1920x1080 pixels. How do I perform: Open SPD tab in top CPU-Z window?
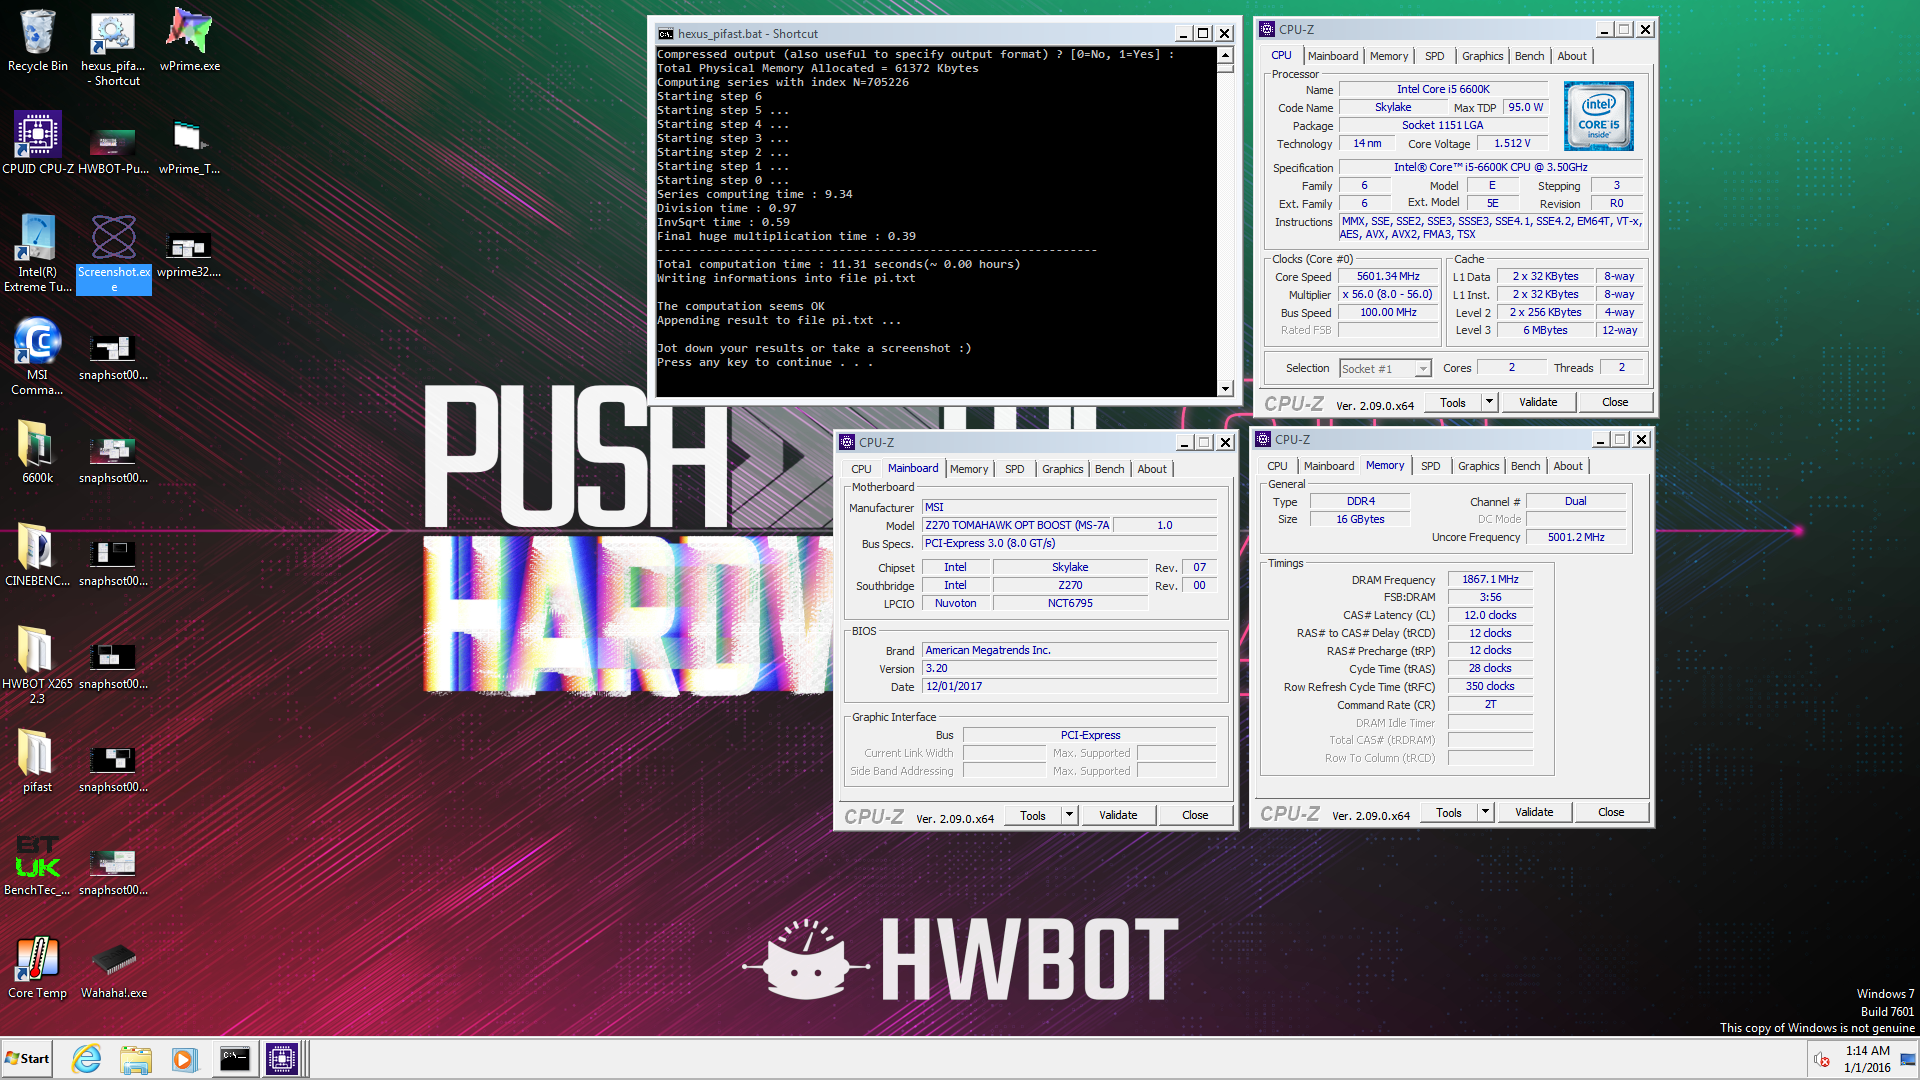1434,56
